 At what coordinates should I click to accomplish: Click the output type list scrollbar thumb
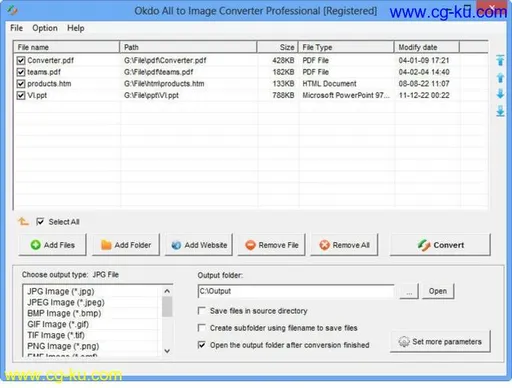point(167,307)
